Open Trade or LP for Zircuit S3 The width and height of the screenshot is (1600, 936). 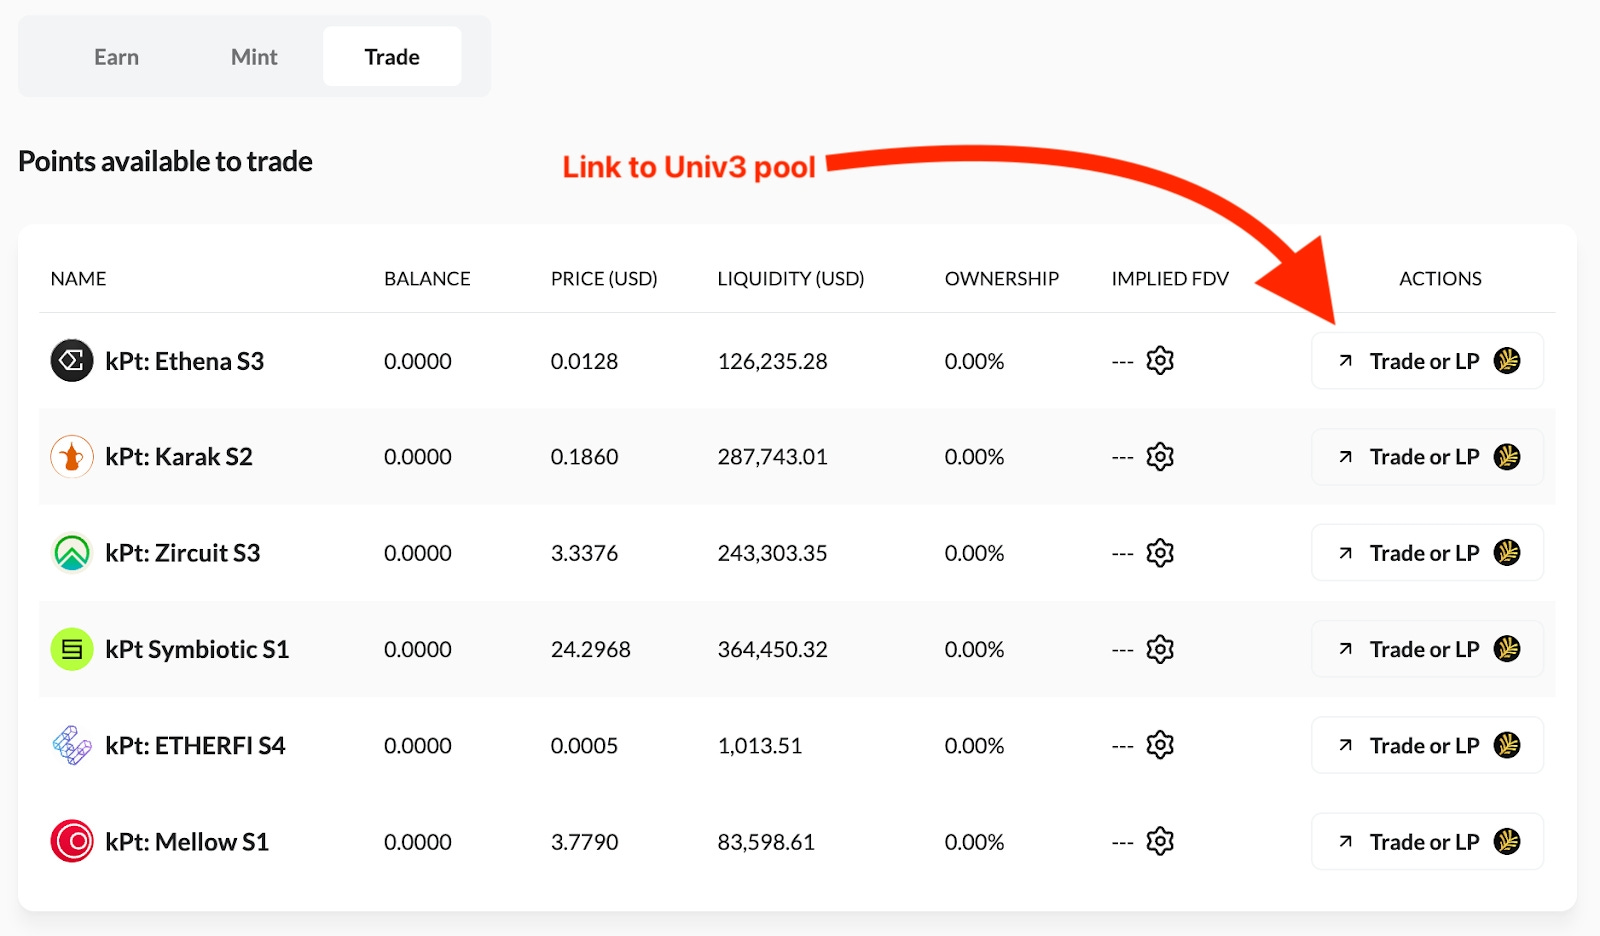[x=1427, y=553]
